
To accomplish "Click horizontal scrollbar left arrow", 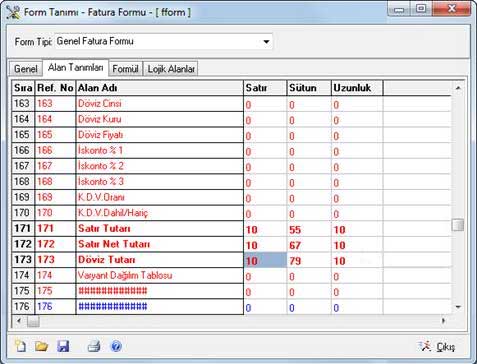I will point(19,321).
